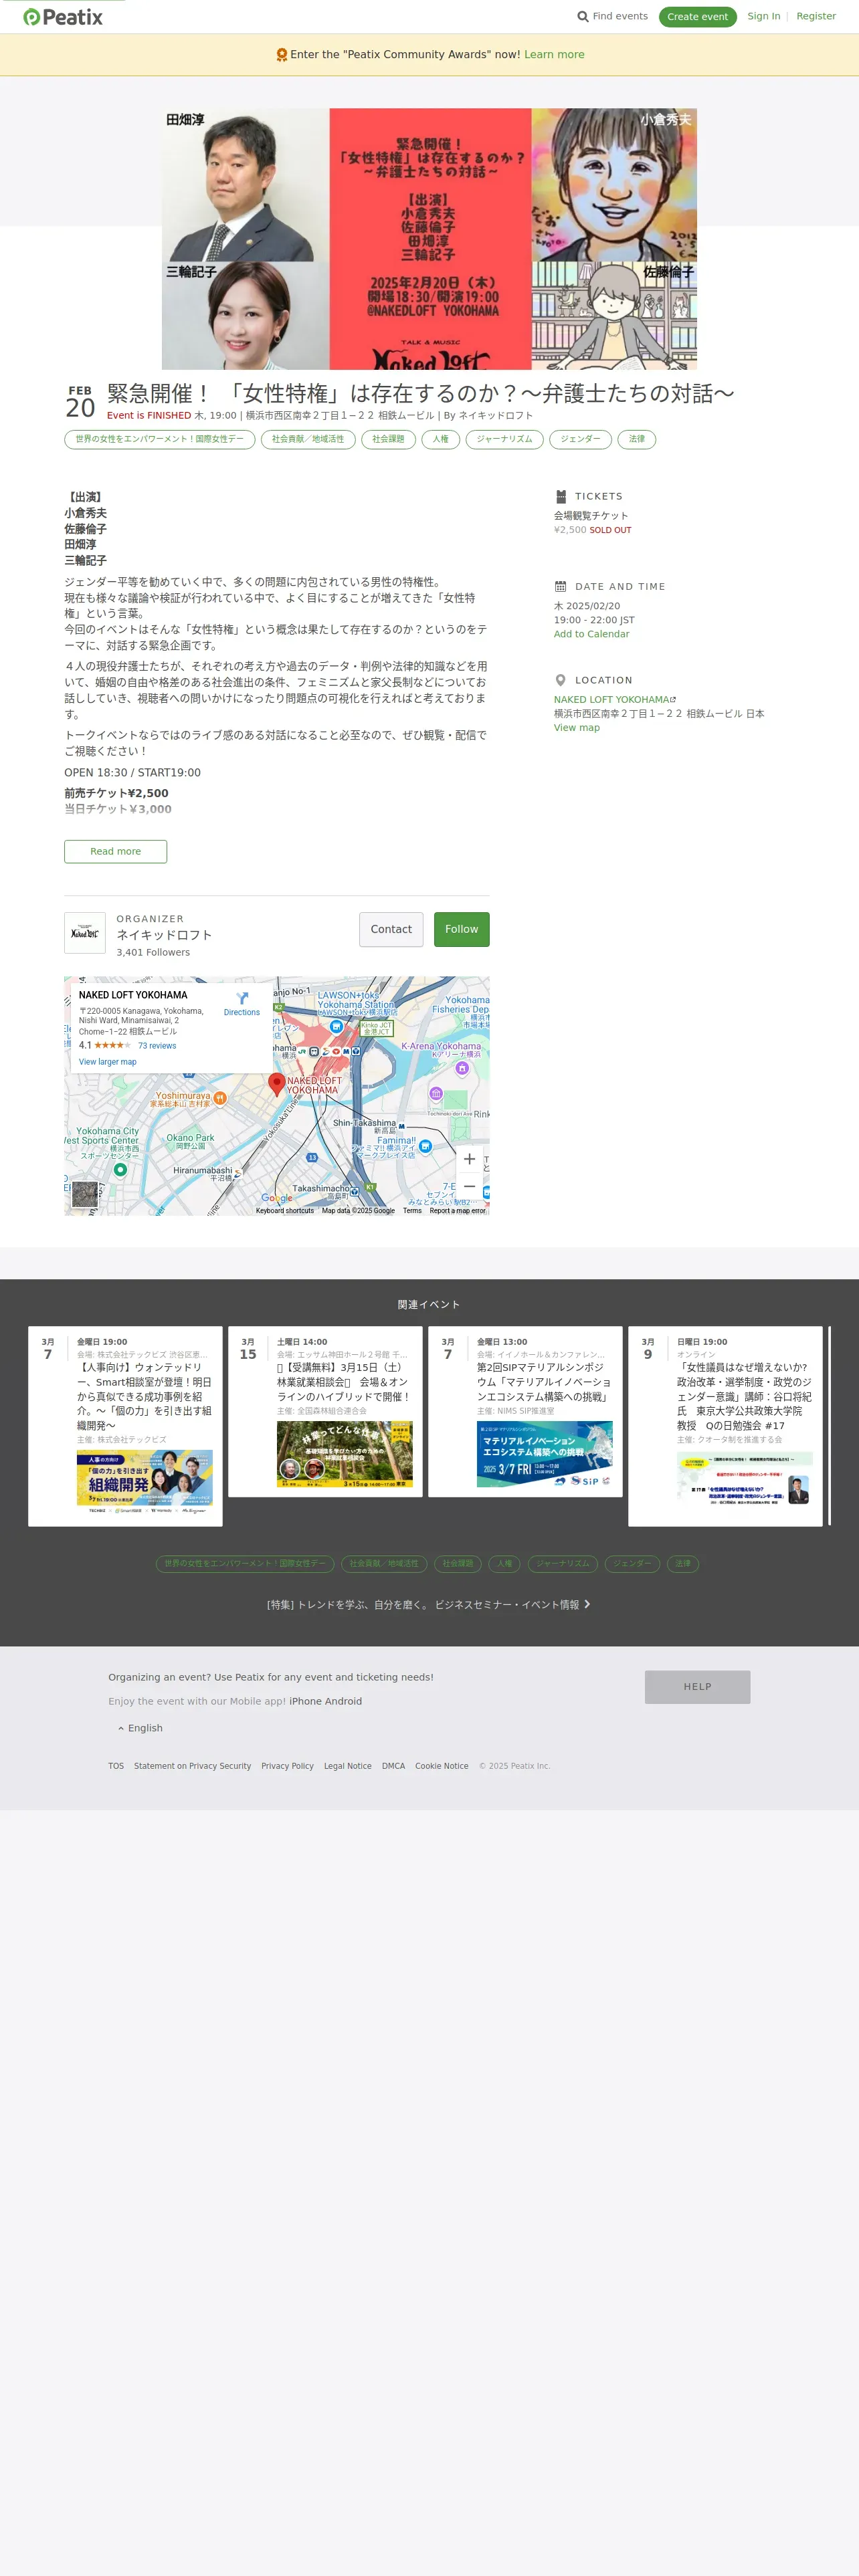859x2576 pixels.
Task: Open Statement on Privacy Security
Action: pos(193,1766)
